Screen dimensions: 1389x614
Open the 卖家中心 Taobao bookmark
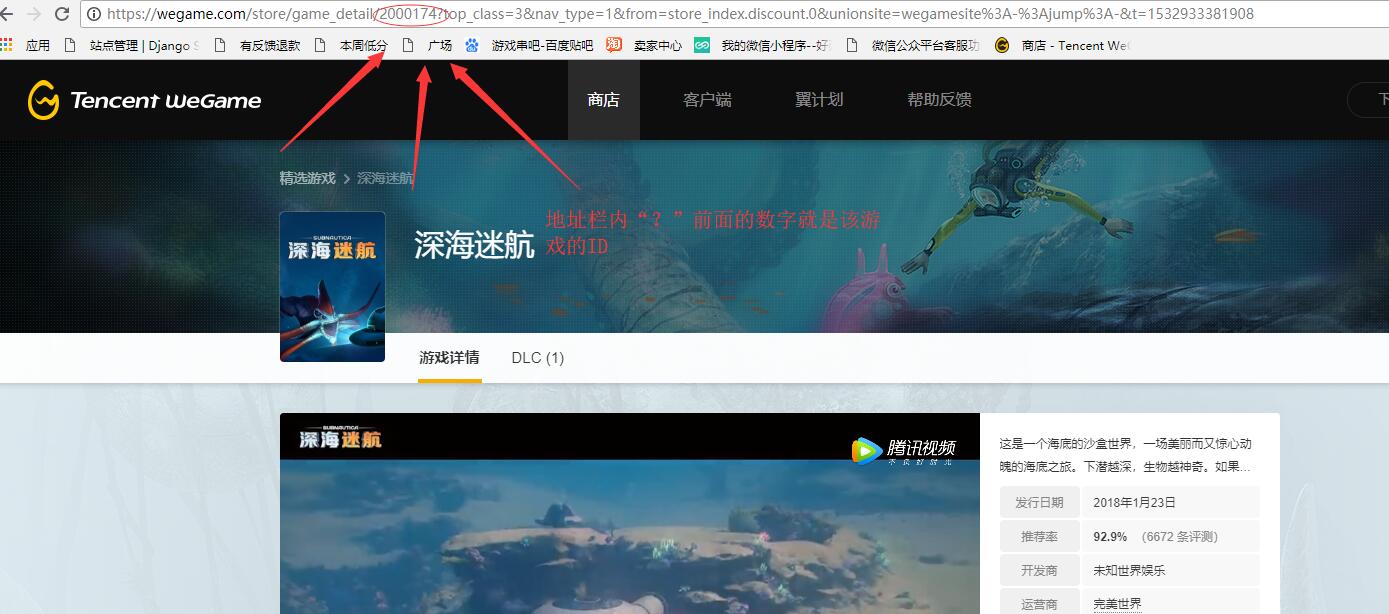pos(644,45)
